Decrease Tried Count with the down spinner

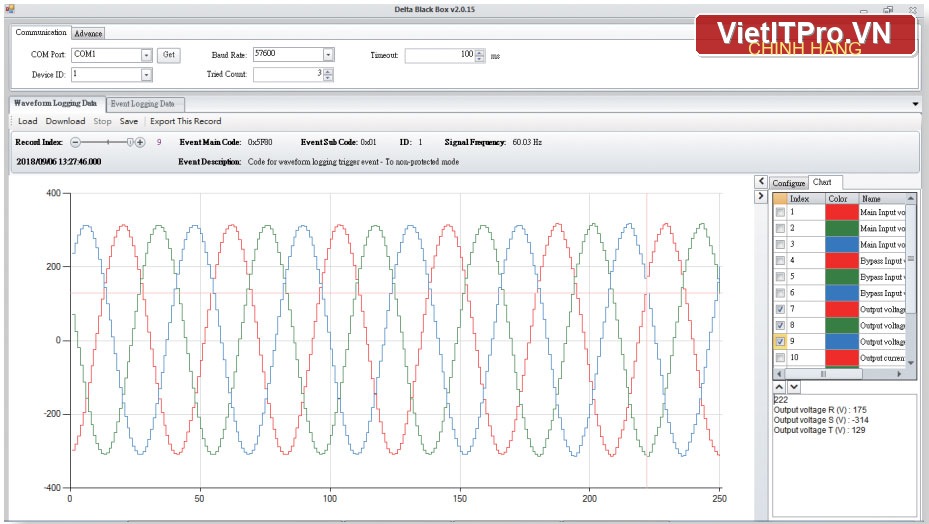pyautogui.click(x=328, y=78)
